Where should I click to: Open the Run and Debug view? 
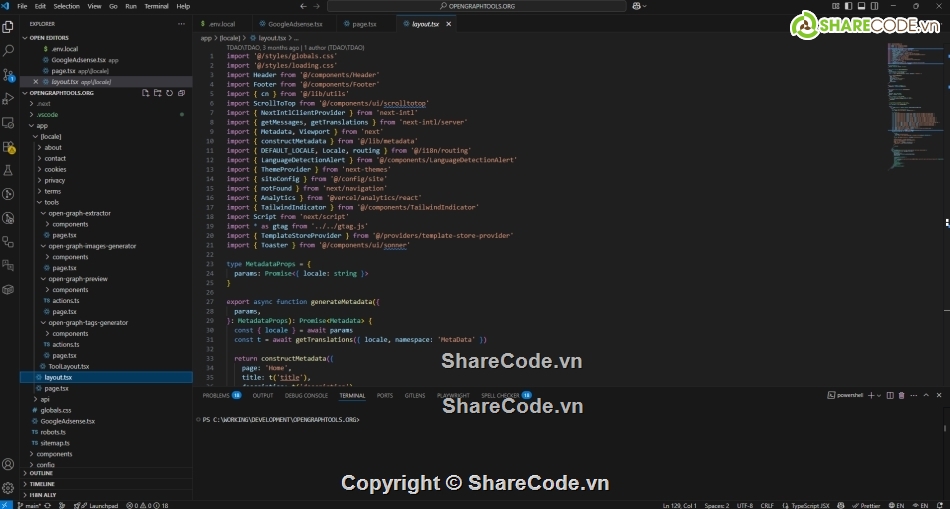[x=8, y=98]
